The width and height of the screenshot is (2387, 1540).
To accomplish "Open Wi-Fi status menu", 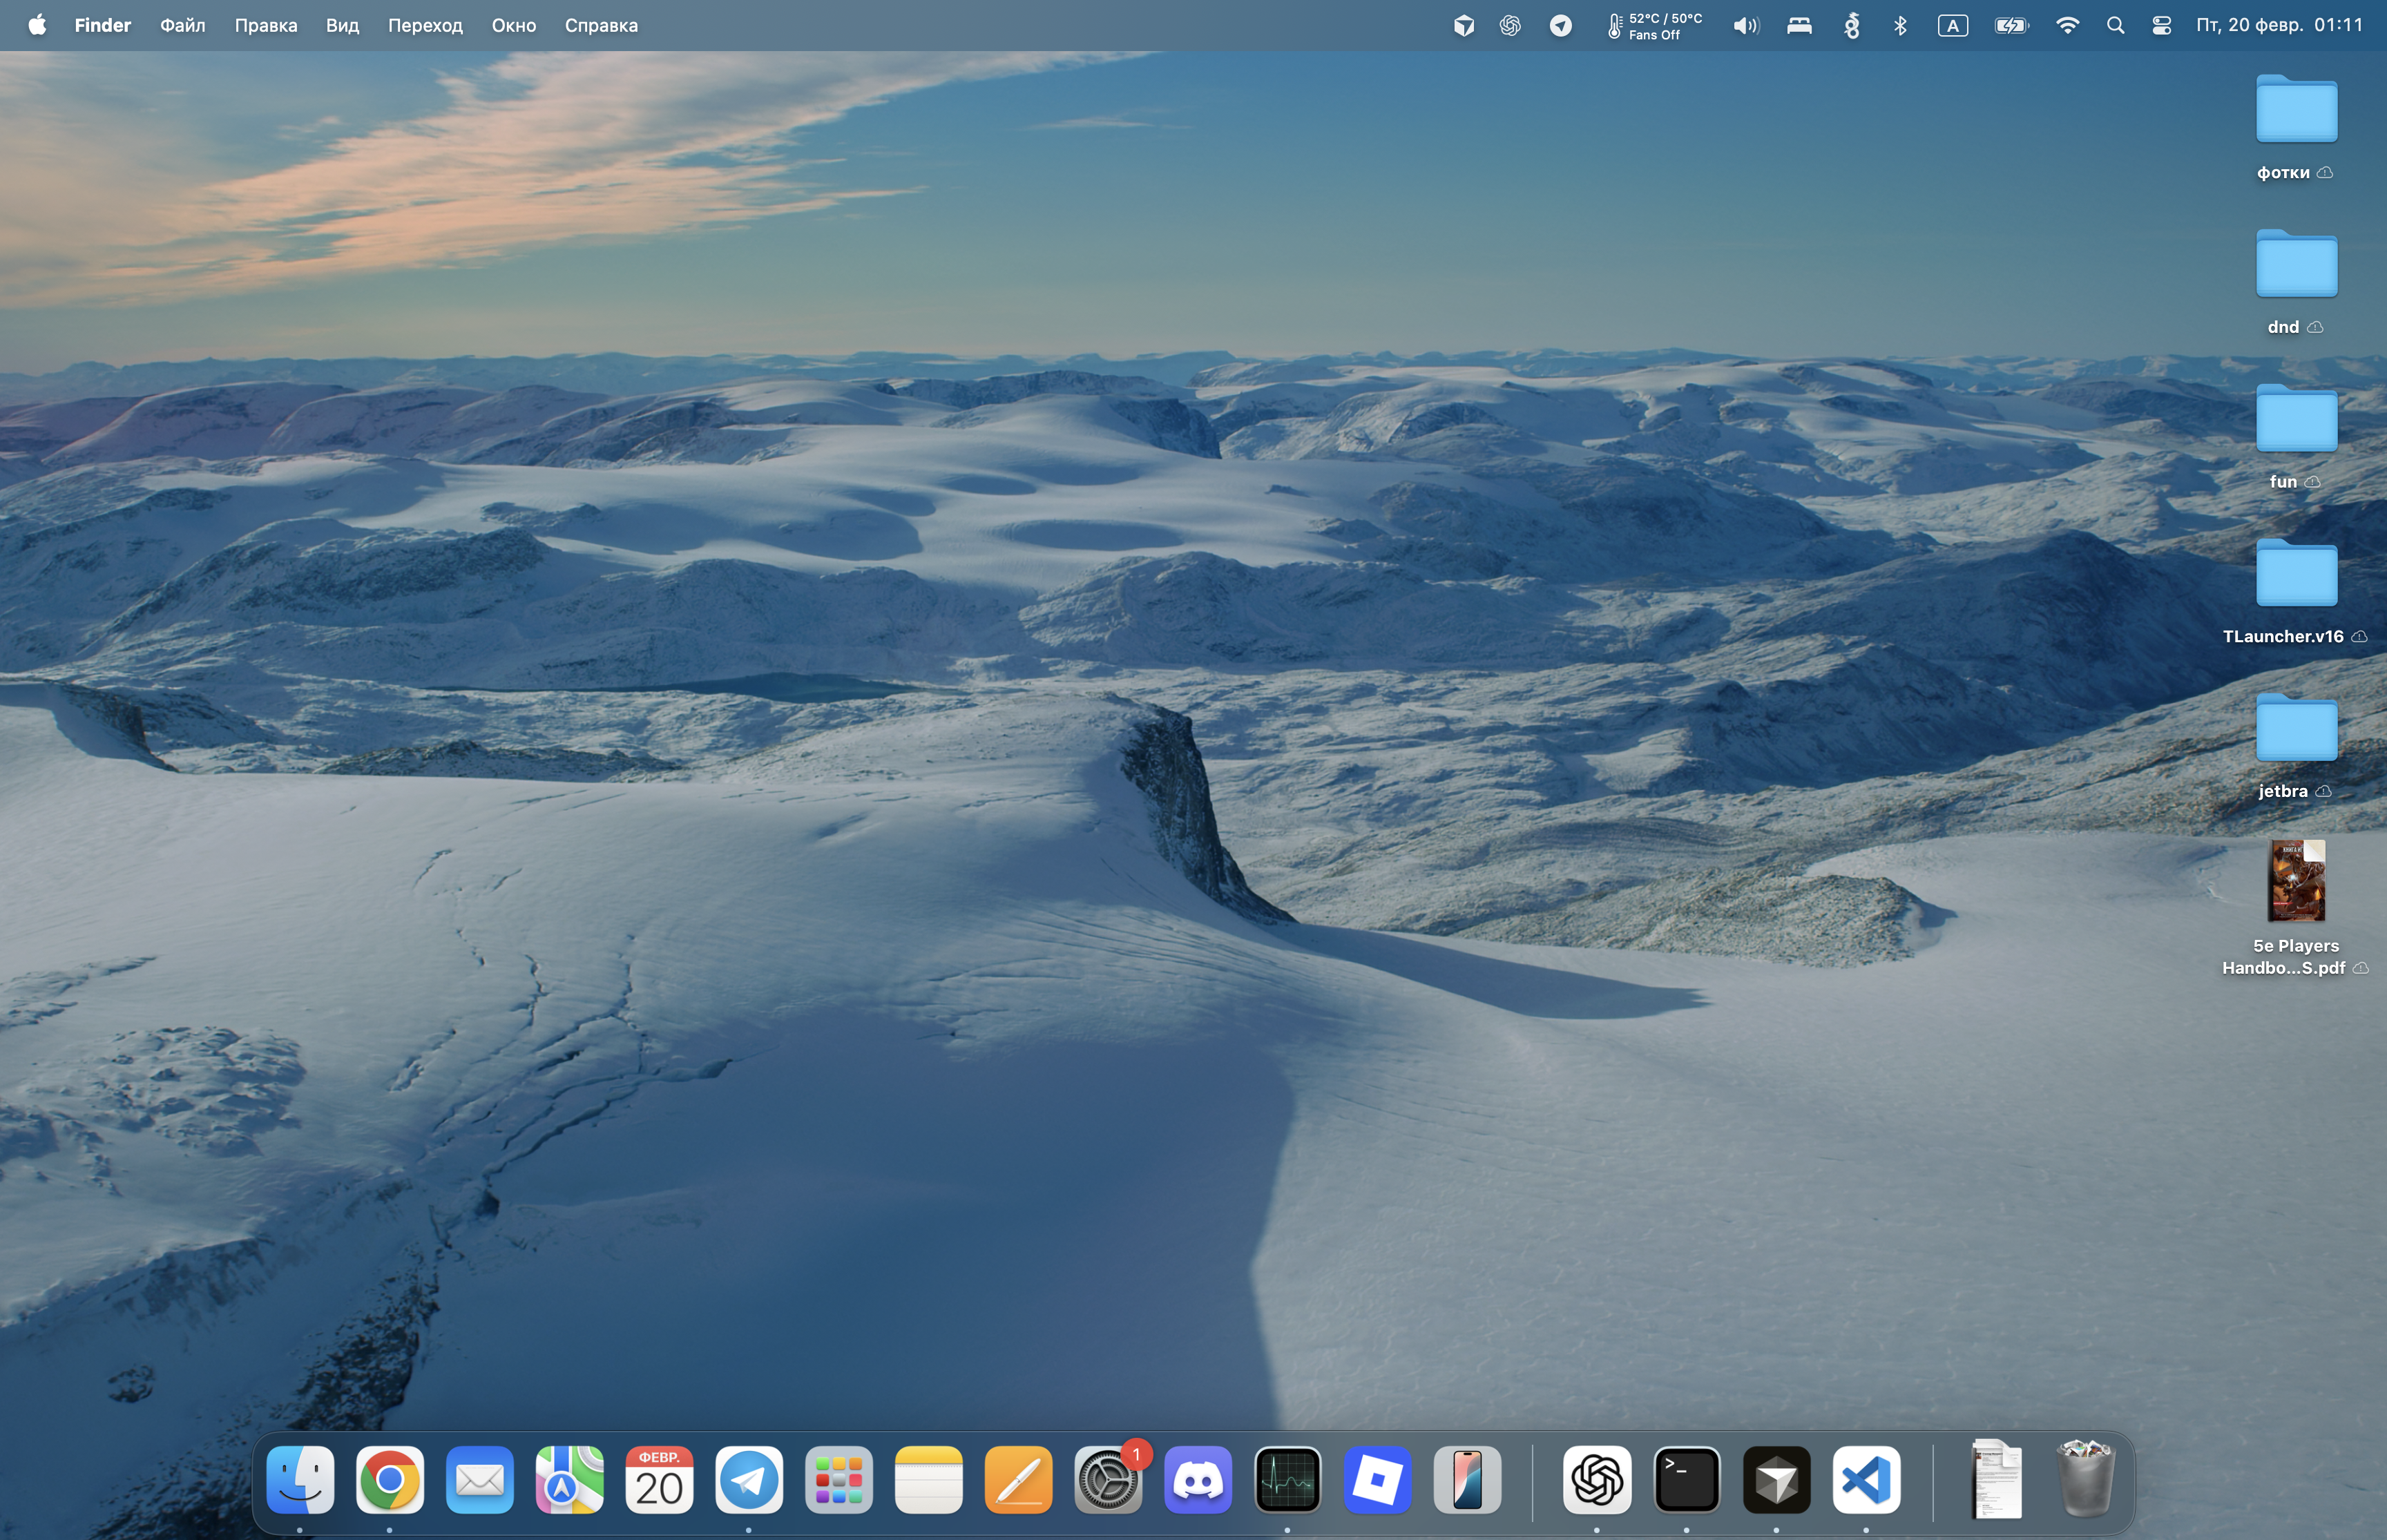I will click(2067, 26).
